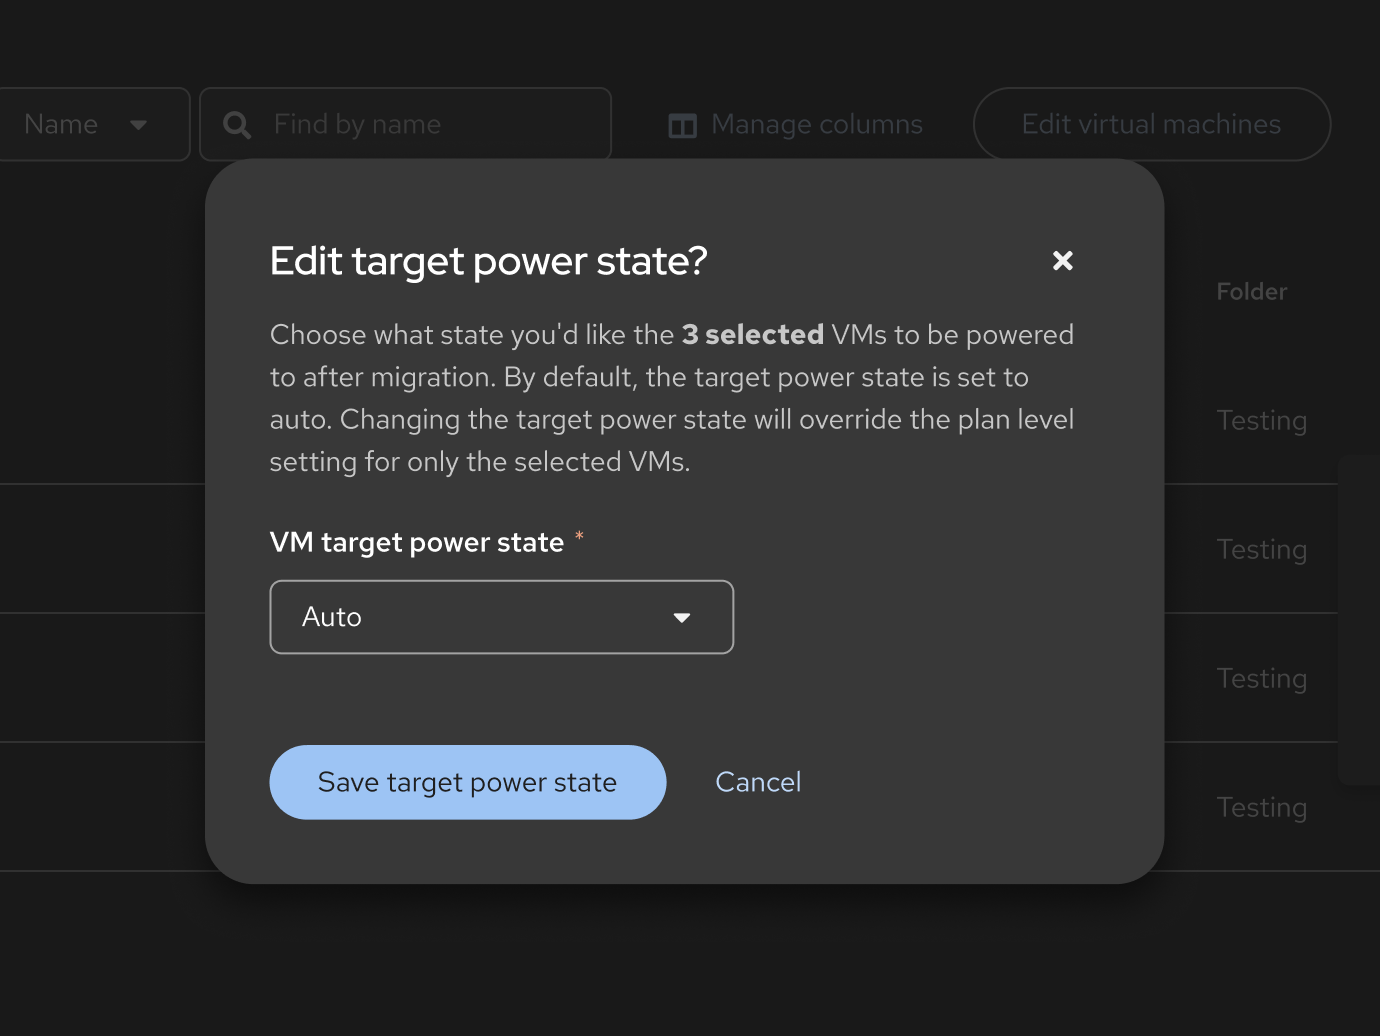The width and height of the screenshot is (1380, 1036).
Task: Select the fourth Testing folder cell
Action: point(1261,808)
